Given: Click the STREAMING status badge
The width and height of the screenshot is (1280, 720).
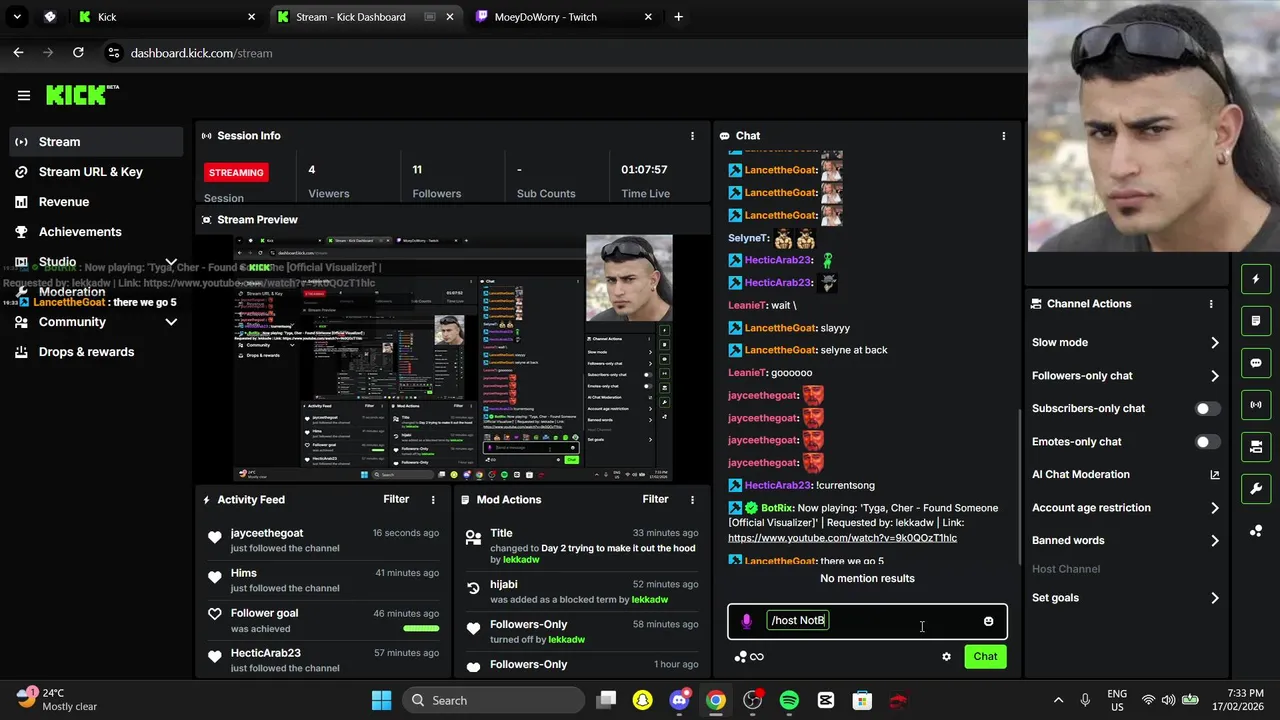Looking at the screenshot, I should 236,173.
